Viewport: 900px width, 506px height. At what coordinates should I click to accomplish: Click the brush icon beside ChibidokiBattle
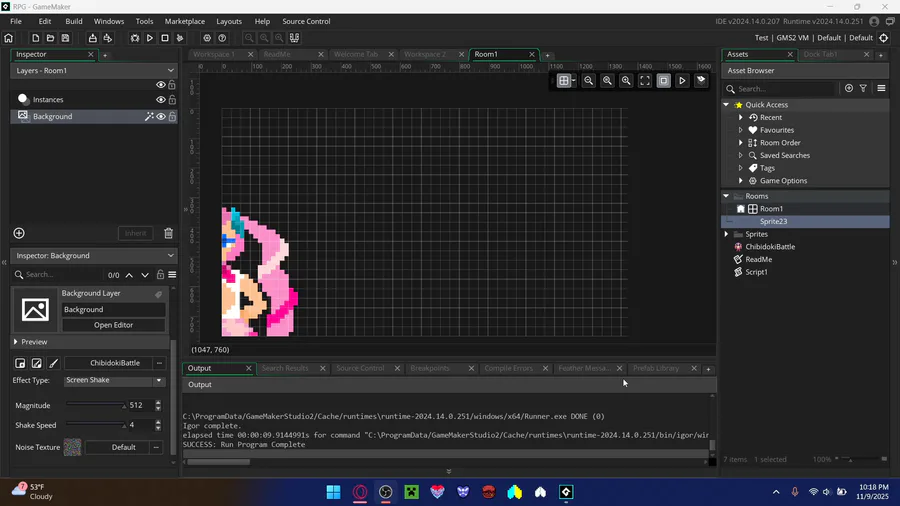(53, 363)
